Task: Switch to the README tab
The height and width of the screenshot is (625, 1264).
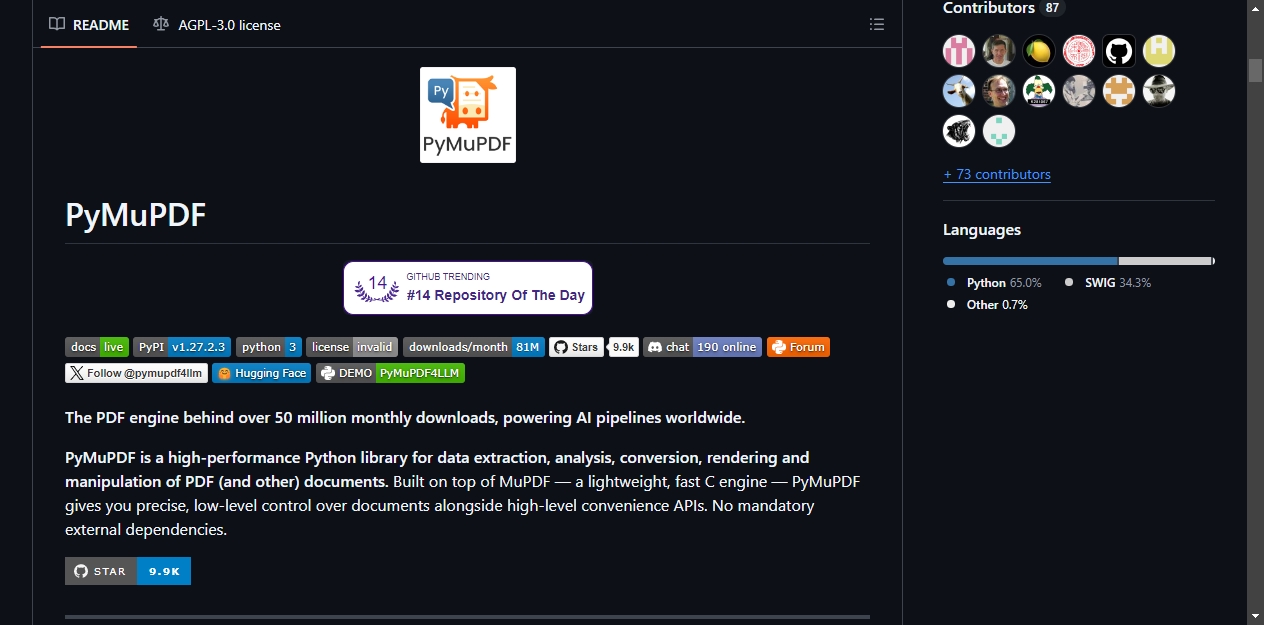Action: click(x=89, y=24)
